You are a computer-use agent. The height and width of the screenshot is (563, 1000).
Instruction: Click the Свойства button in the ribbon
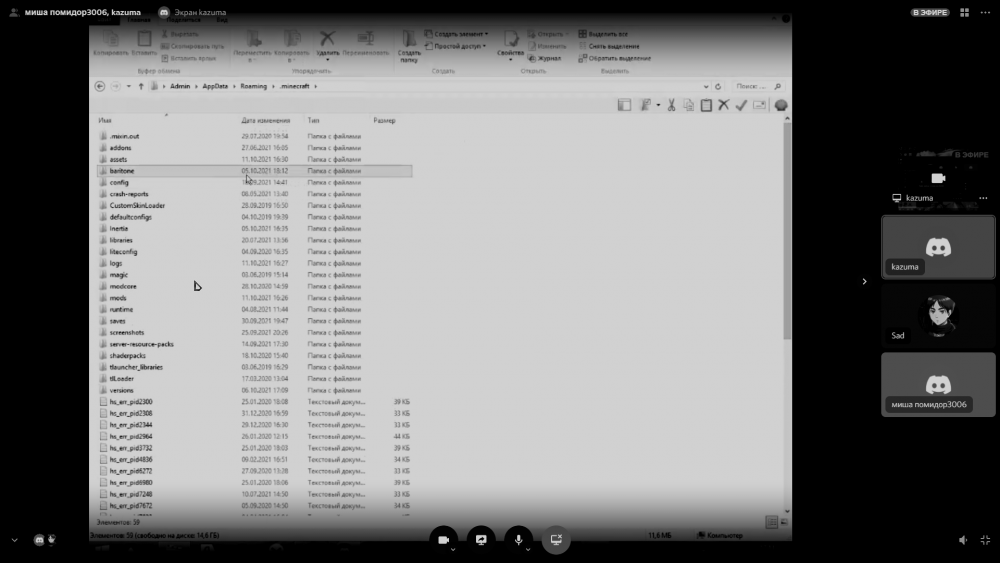510,46
